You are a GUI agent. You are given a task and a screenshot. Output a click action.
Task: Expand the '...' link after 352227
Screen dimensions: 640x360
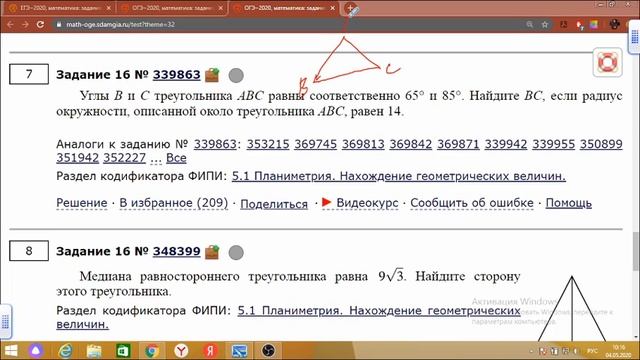pyautogui.click(x=156, y=159)
